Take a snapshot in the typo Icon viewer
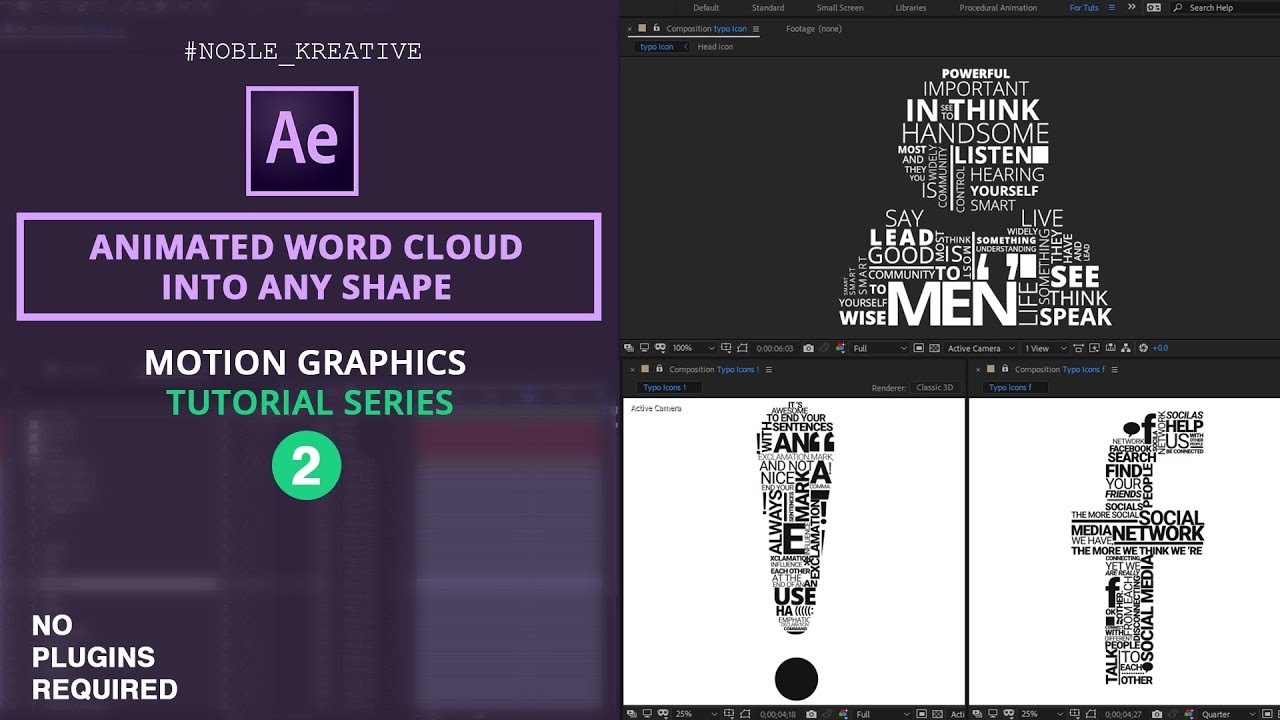Image resolution: width=1280 pixels, height=720 pixels. 810,348
